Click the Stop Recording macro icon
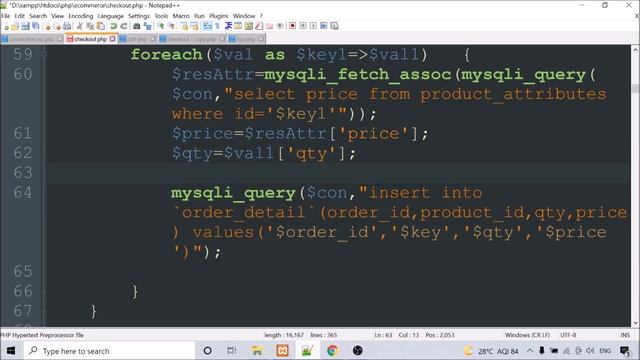The width and height of the screenshot is (640, 360). pos(303,26)
